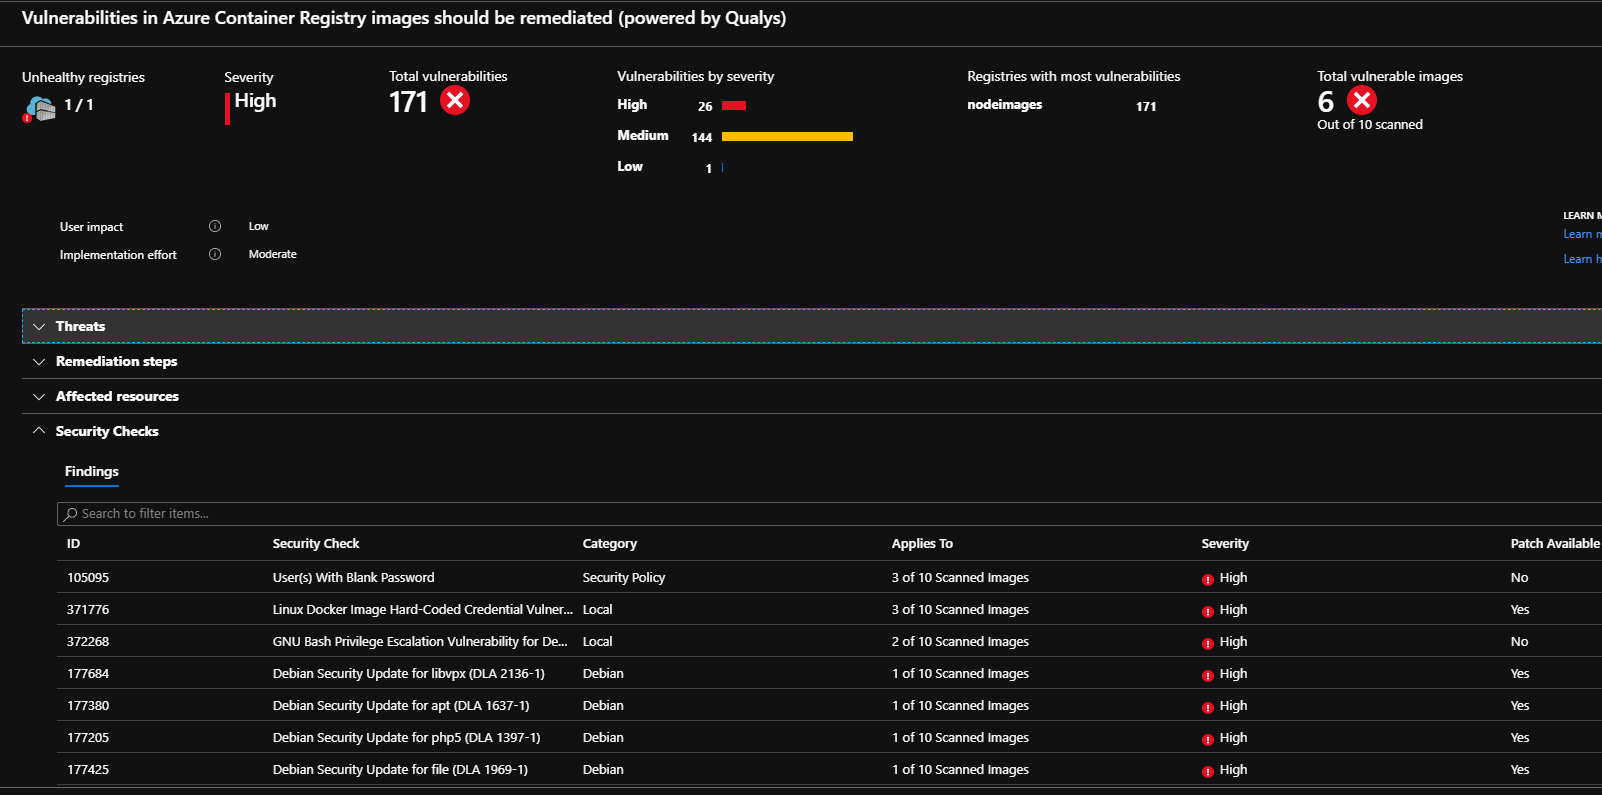Click the red High severity bar
The width and height of the screenshot is (1602, 795).
click(x=734, y=105)
